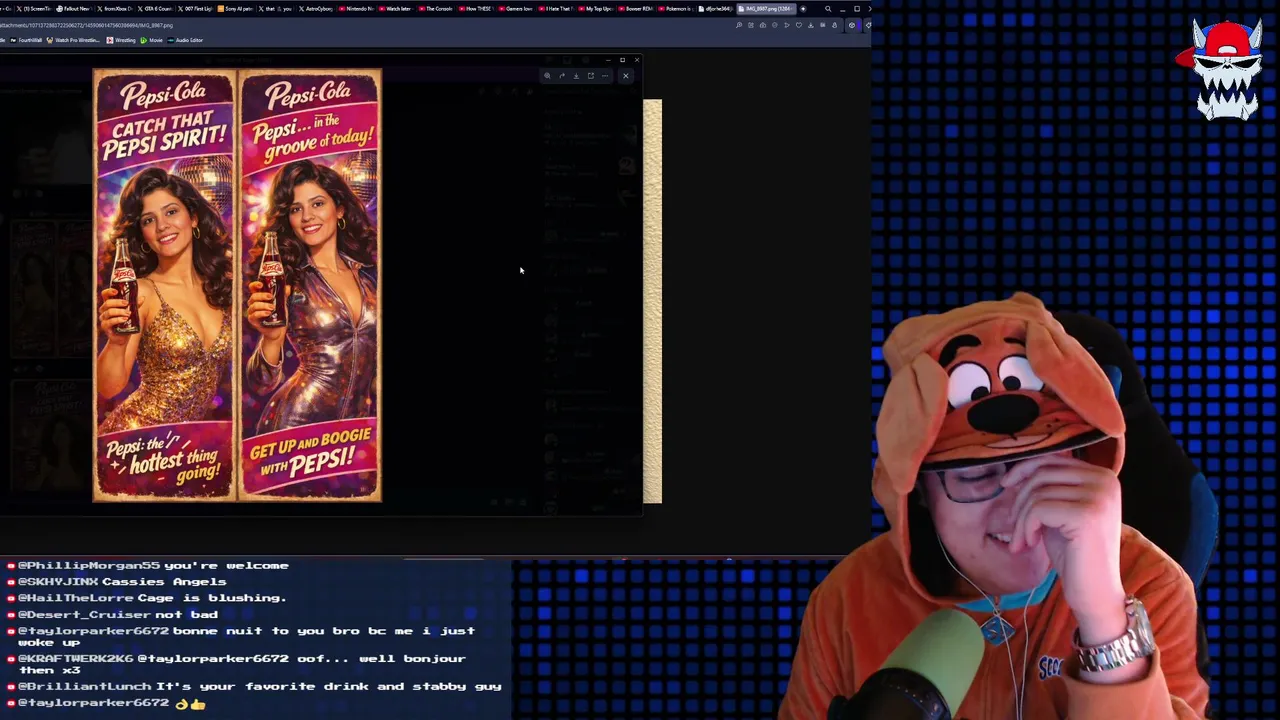The image size is (1280, 720).
Task: Open the I Hate That YouTube tab
Action: 556,8
